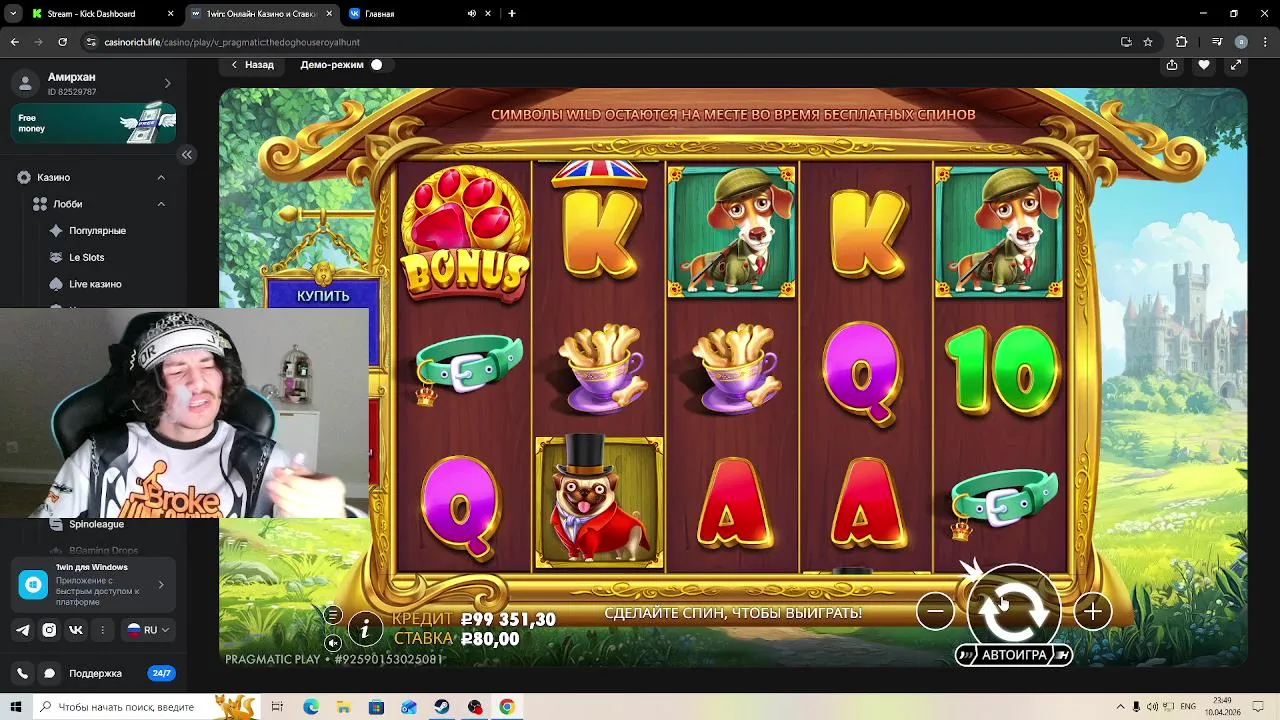
Task: Open the Free money banner
Action: (95, 123)
